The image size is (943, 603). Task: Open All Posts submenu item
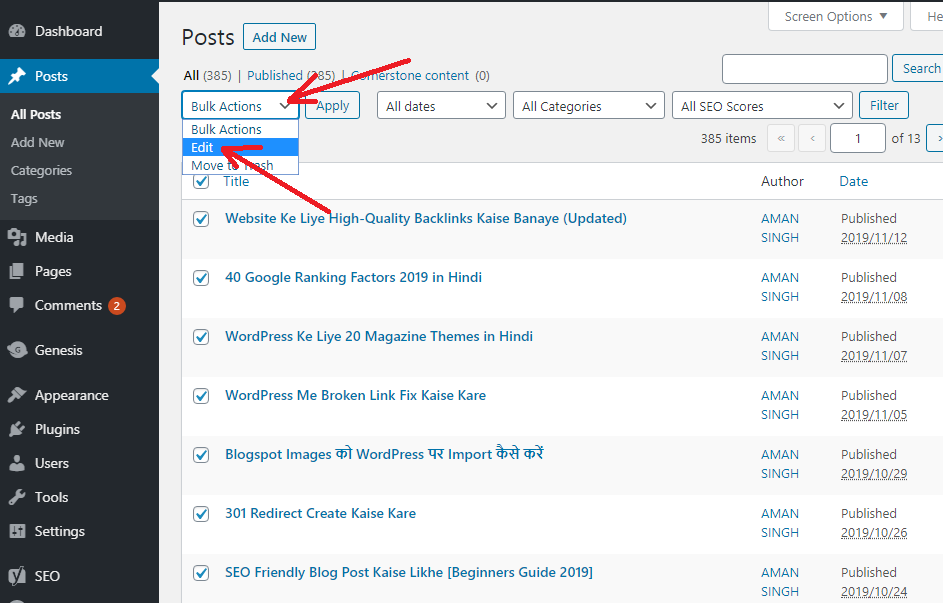pos(36,114)
